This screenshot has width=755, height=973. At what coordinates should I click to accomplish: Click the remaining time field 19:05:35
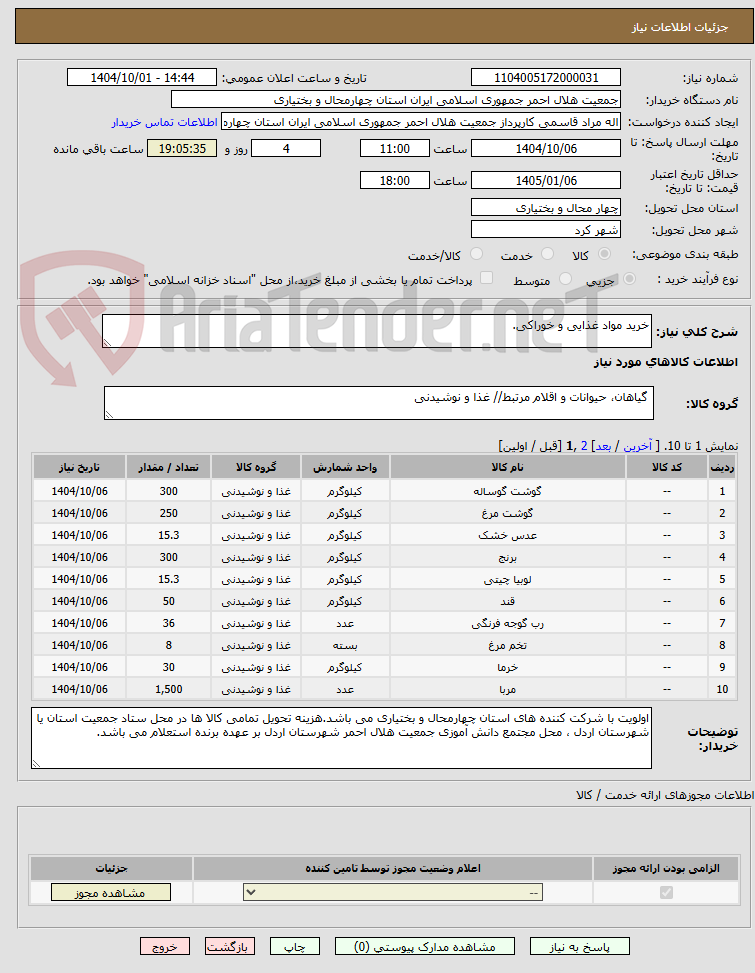[182, 148]
